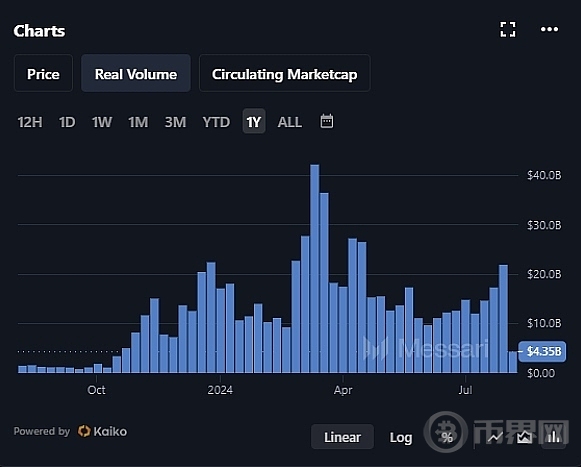This screenshot has height=467, width=581.
Task: Choose the ALL time range
Action: click(x=290, y=122)
